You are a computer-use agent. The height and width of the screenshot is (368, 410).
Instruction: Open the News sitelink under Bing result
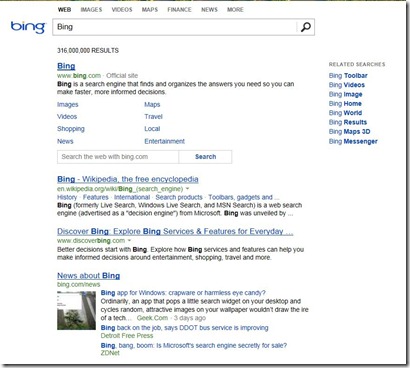coord(65,141)
